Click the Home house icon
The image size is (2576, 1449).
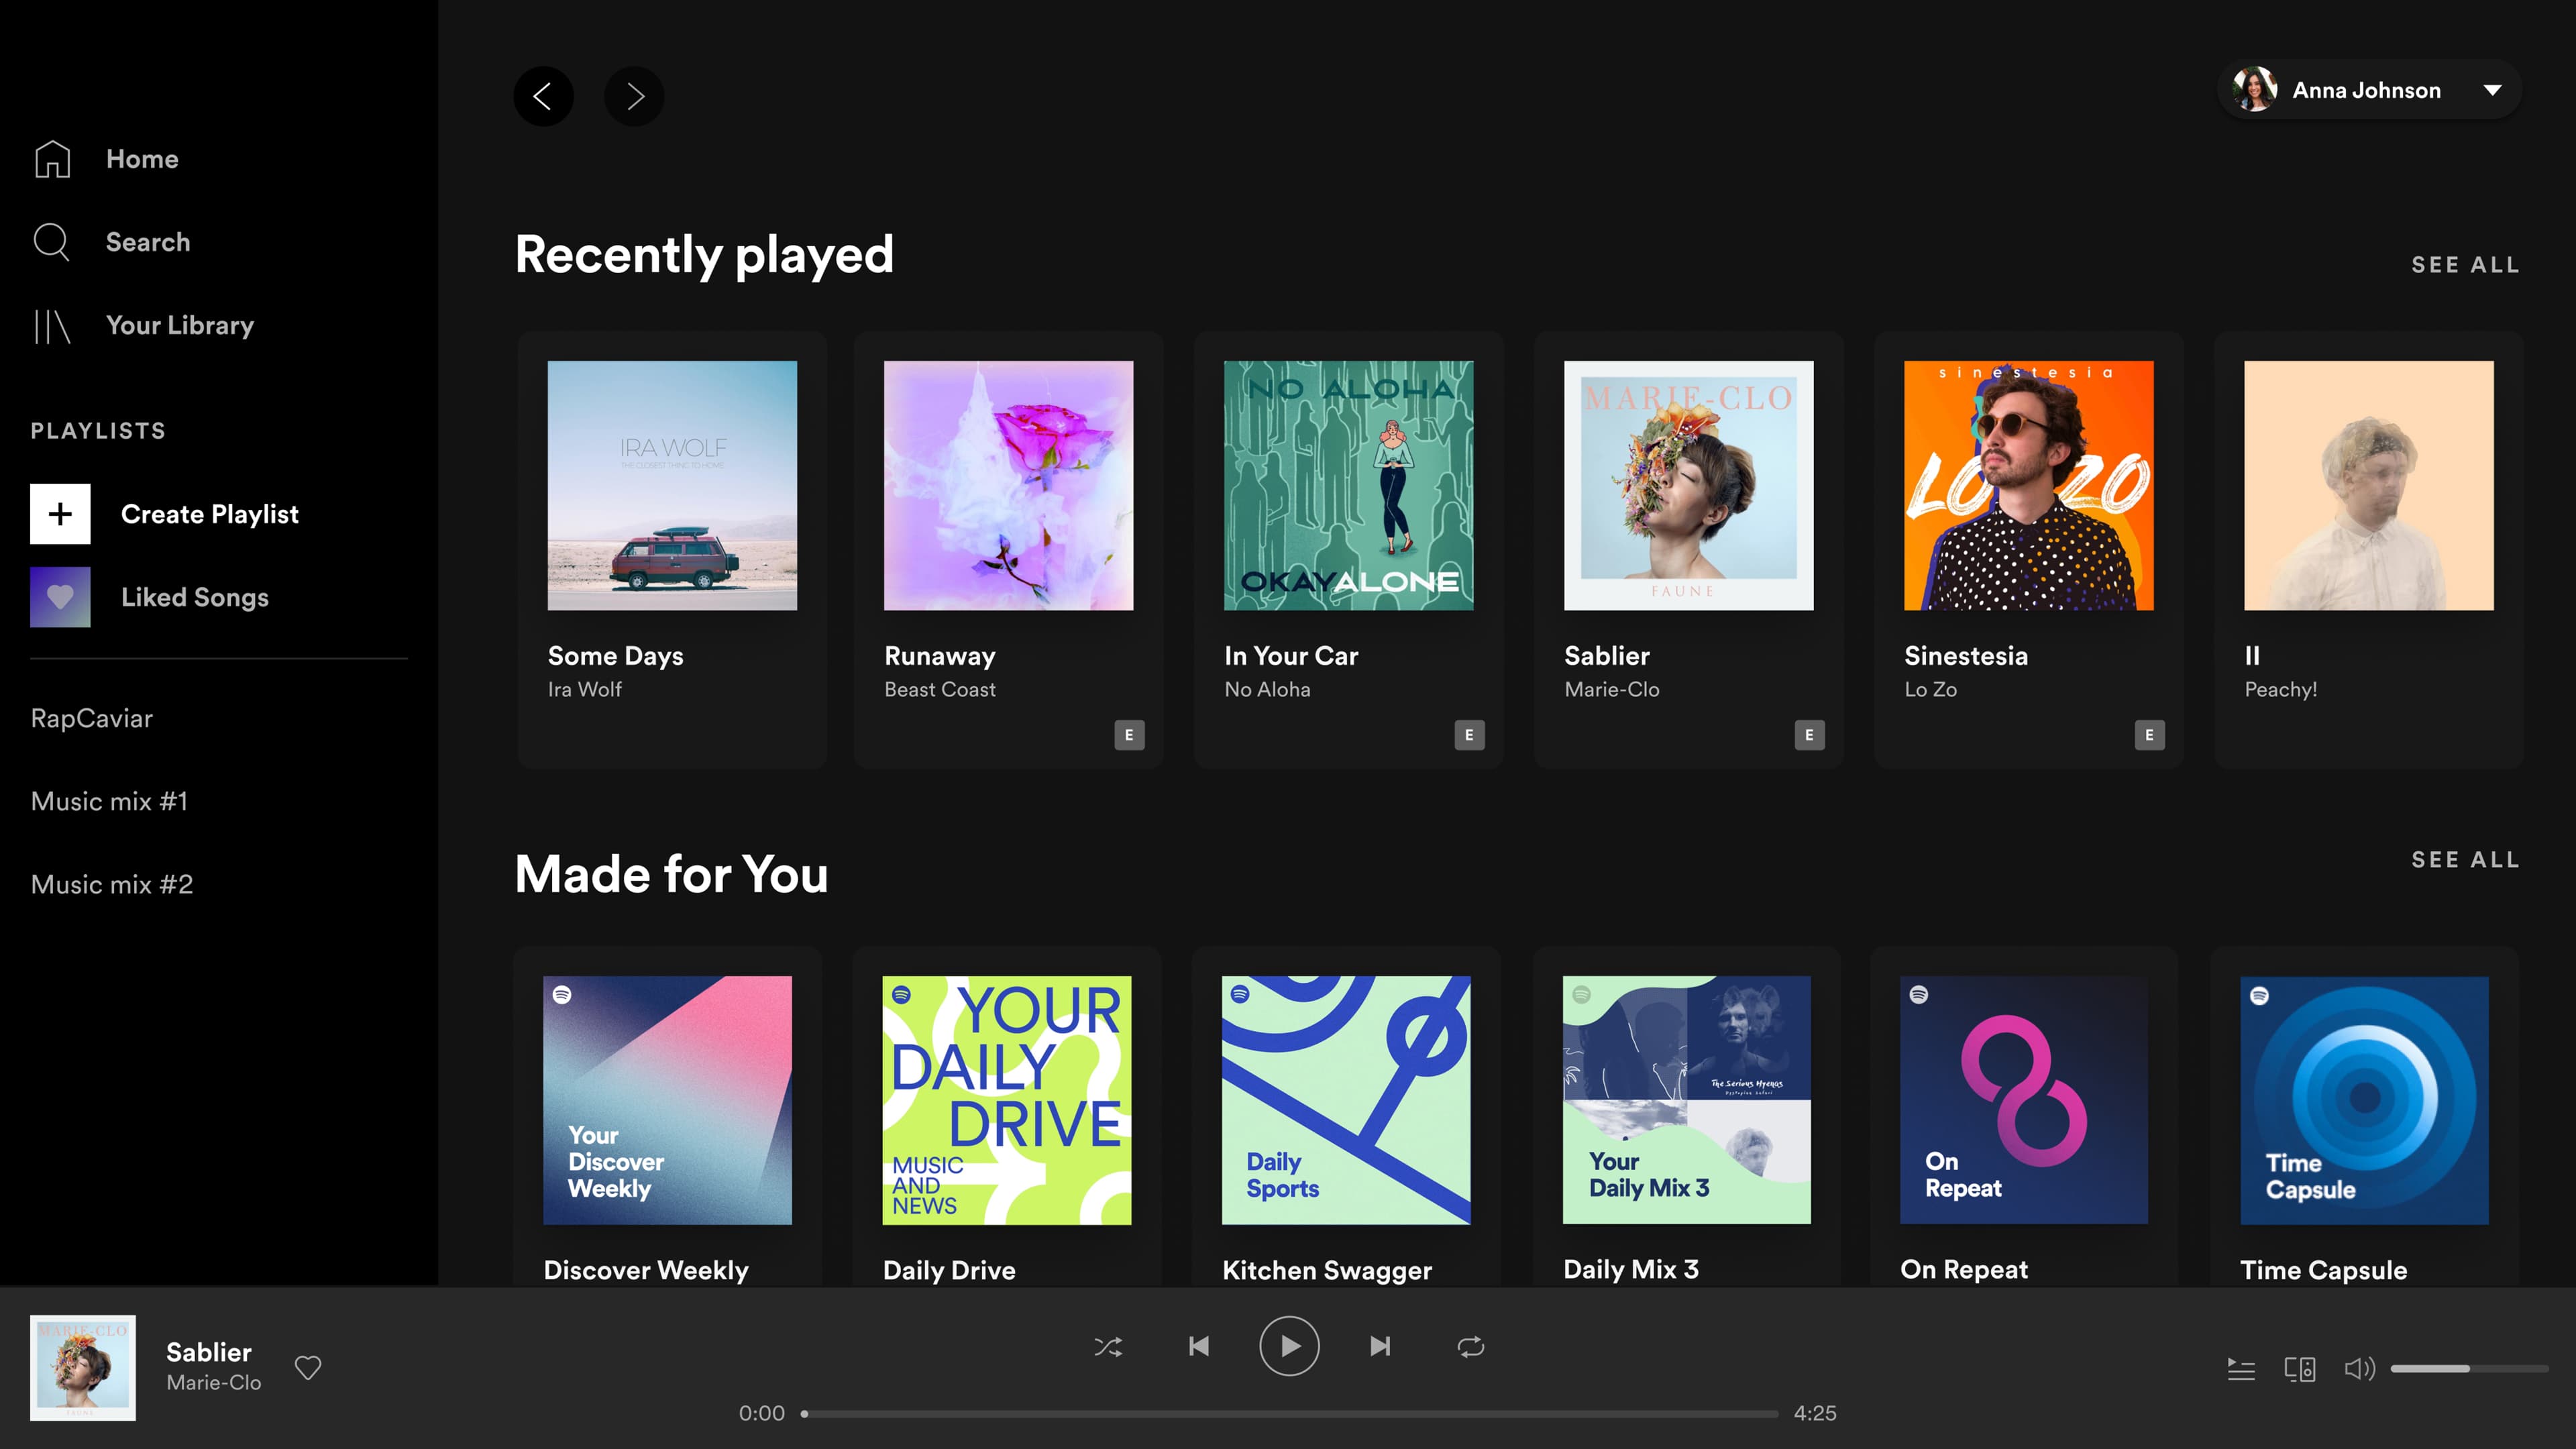(x=52, y=159)
